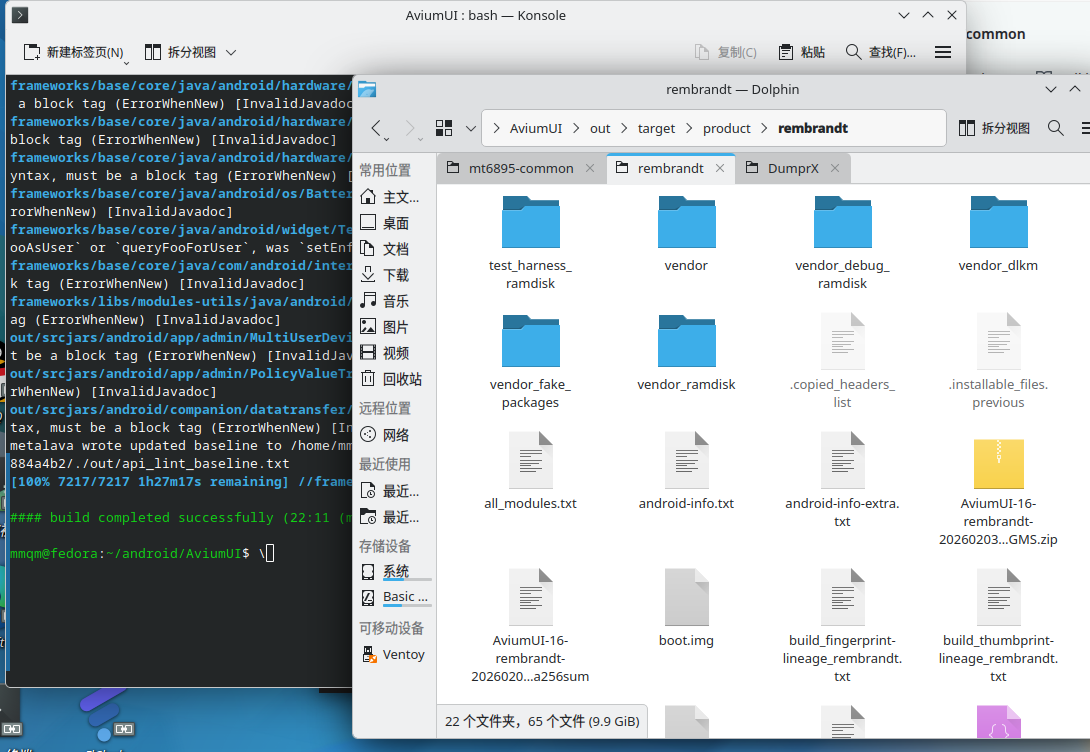Select vendor_ramdisk folder
The width and height of the screenshot is (1090, 752).
pos(686,353)
